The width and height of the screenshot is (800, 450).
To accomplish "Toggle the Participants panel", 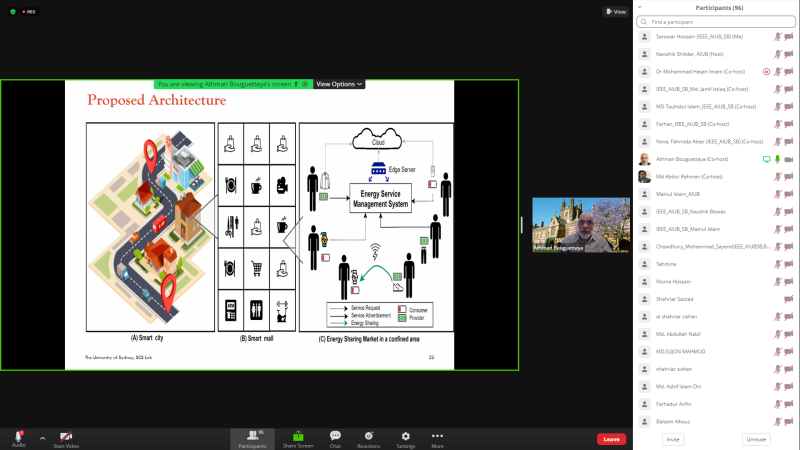I will (x=252, y=437).
